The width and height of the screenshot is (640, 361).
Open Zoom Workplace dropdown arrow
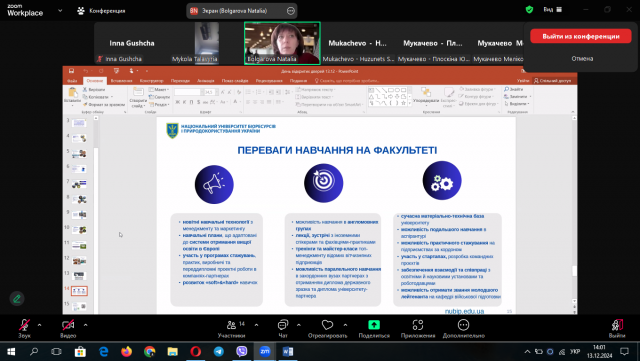(60, 11)
